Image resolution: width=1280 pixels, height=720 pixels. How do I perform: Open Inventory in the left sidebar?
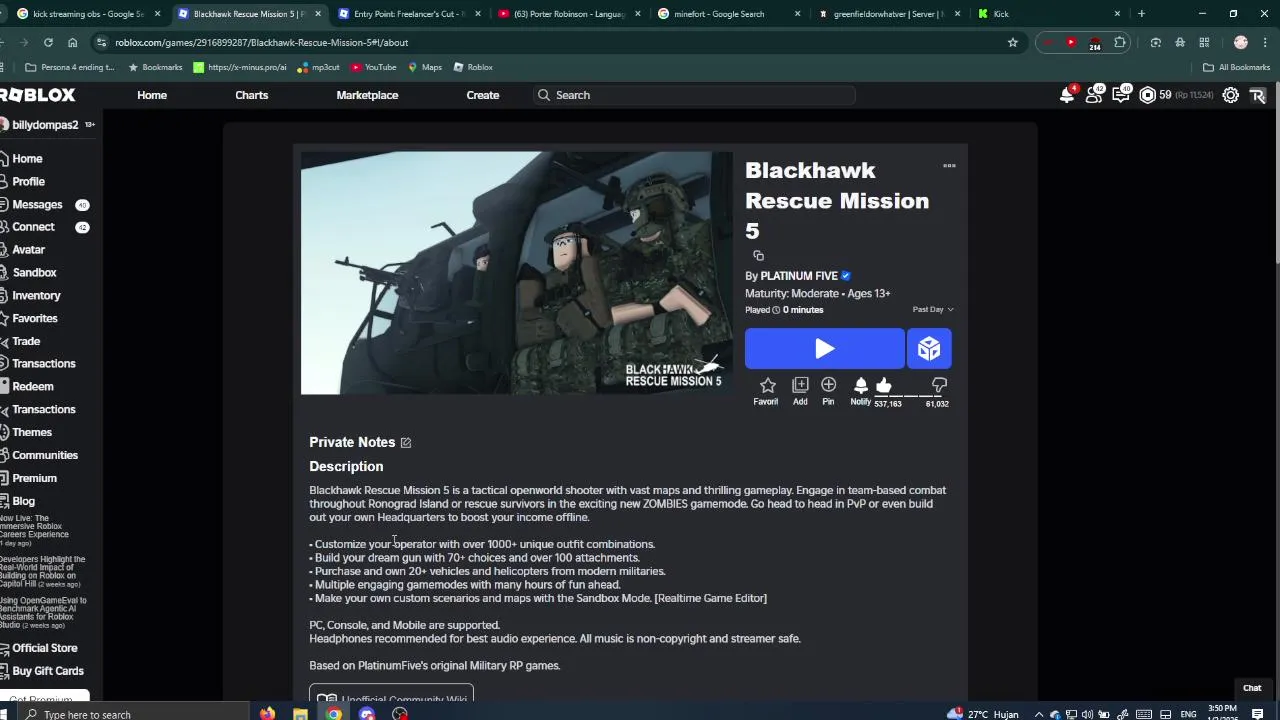[36, 296]
